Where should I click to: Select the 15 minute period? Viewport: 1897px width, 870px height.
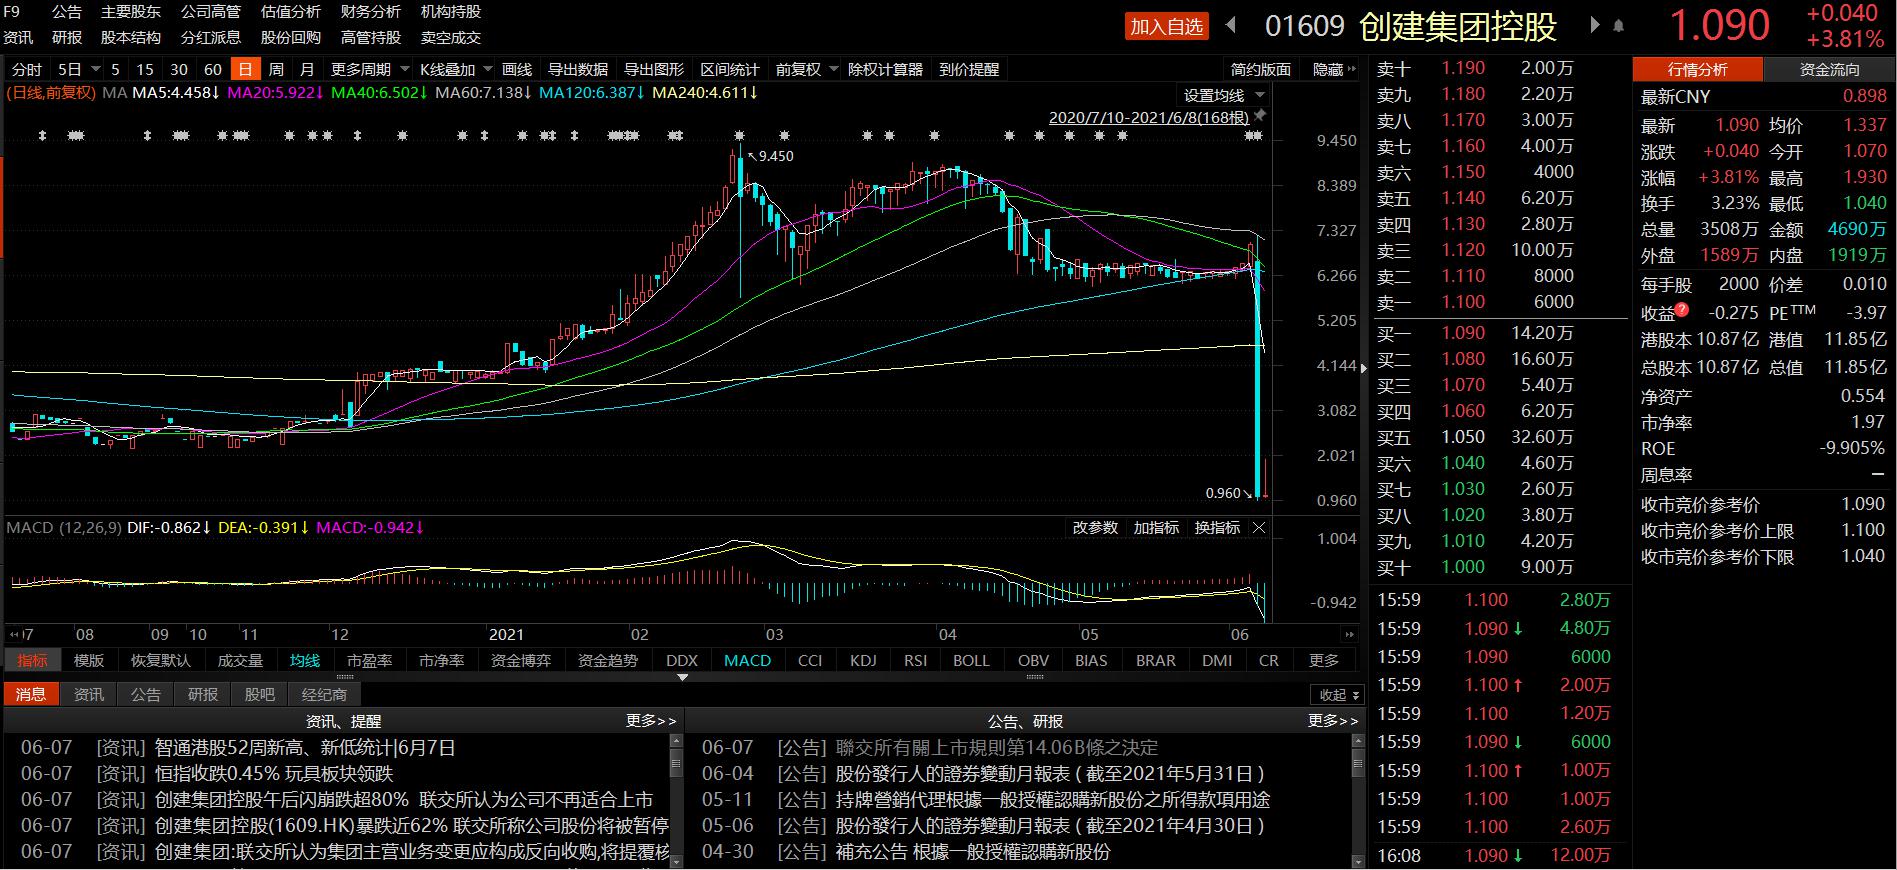[145, 69]
